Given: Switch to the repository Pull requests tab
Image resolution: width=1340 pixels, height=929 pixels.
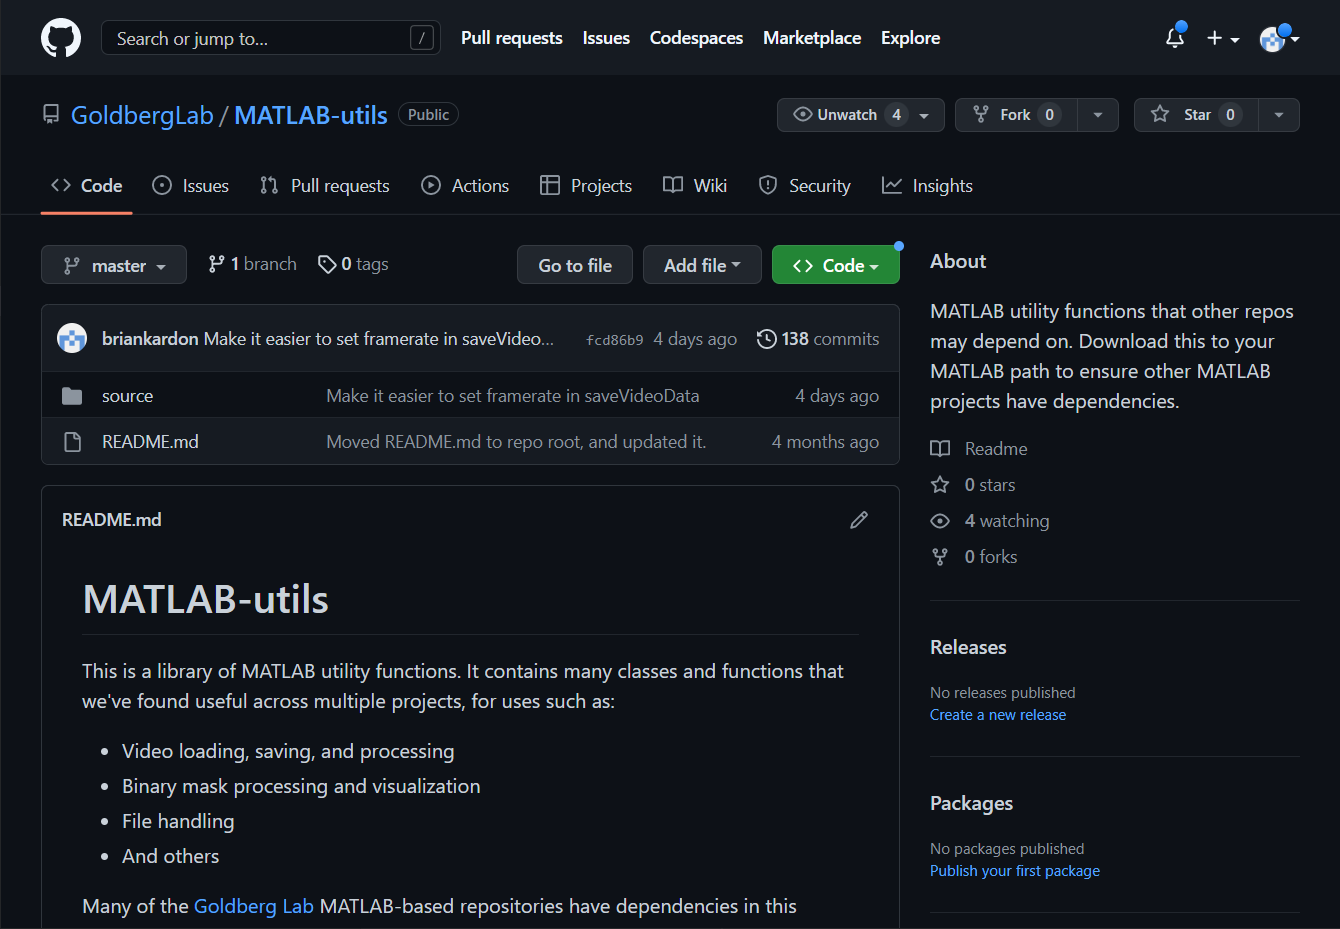Looking at the screenshot, I should coord(325,186).
